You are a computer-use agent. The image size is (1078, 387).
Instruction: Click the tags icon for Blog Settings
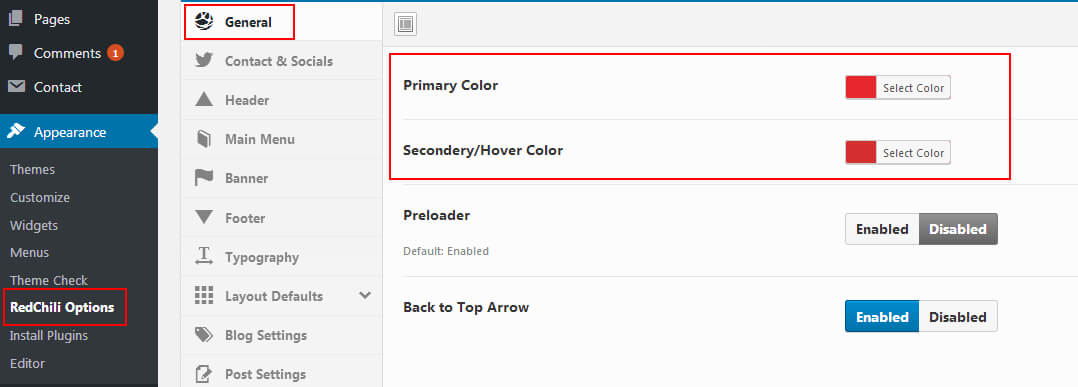click(204, 335)
